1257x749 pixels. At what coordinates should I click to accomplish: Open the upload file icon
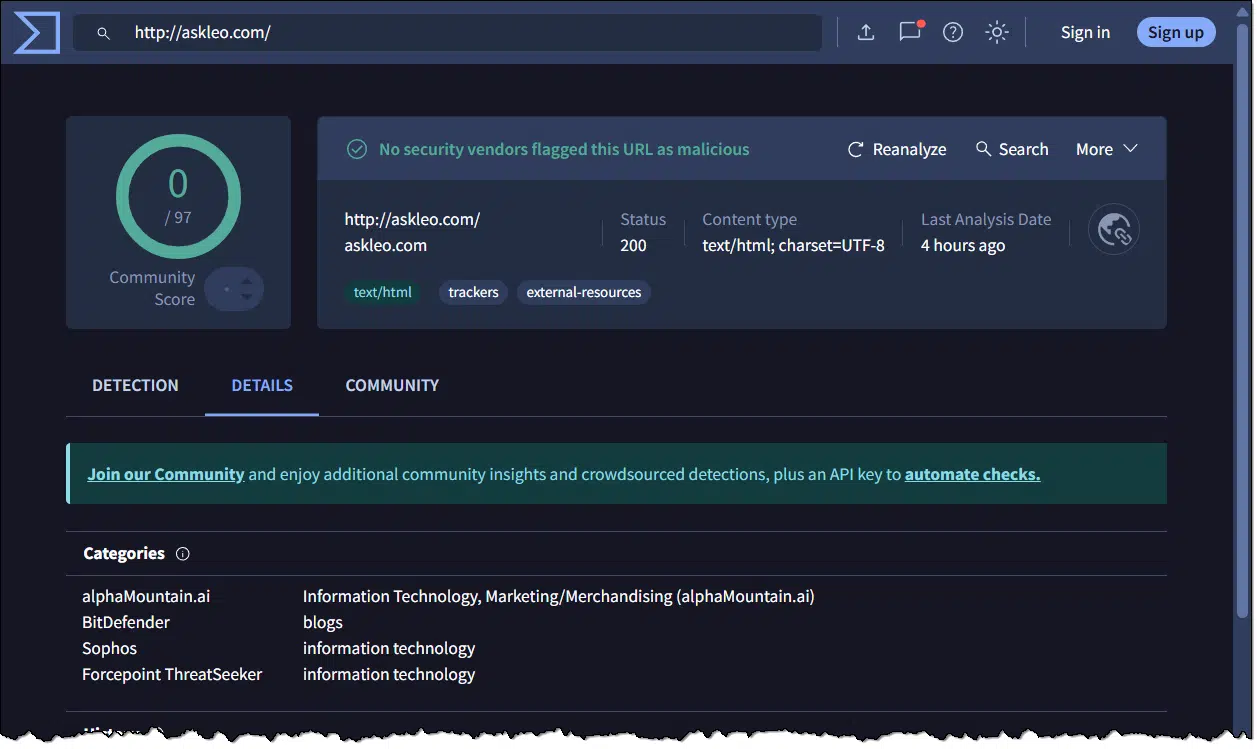tap(866, 32)
